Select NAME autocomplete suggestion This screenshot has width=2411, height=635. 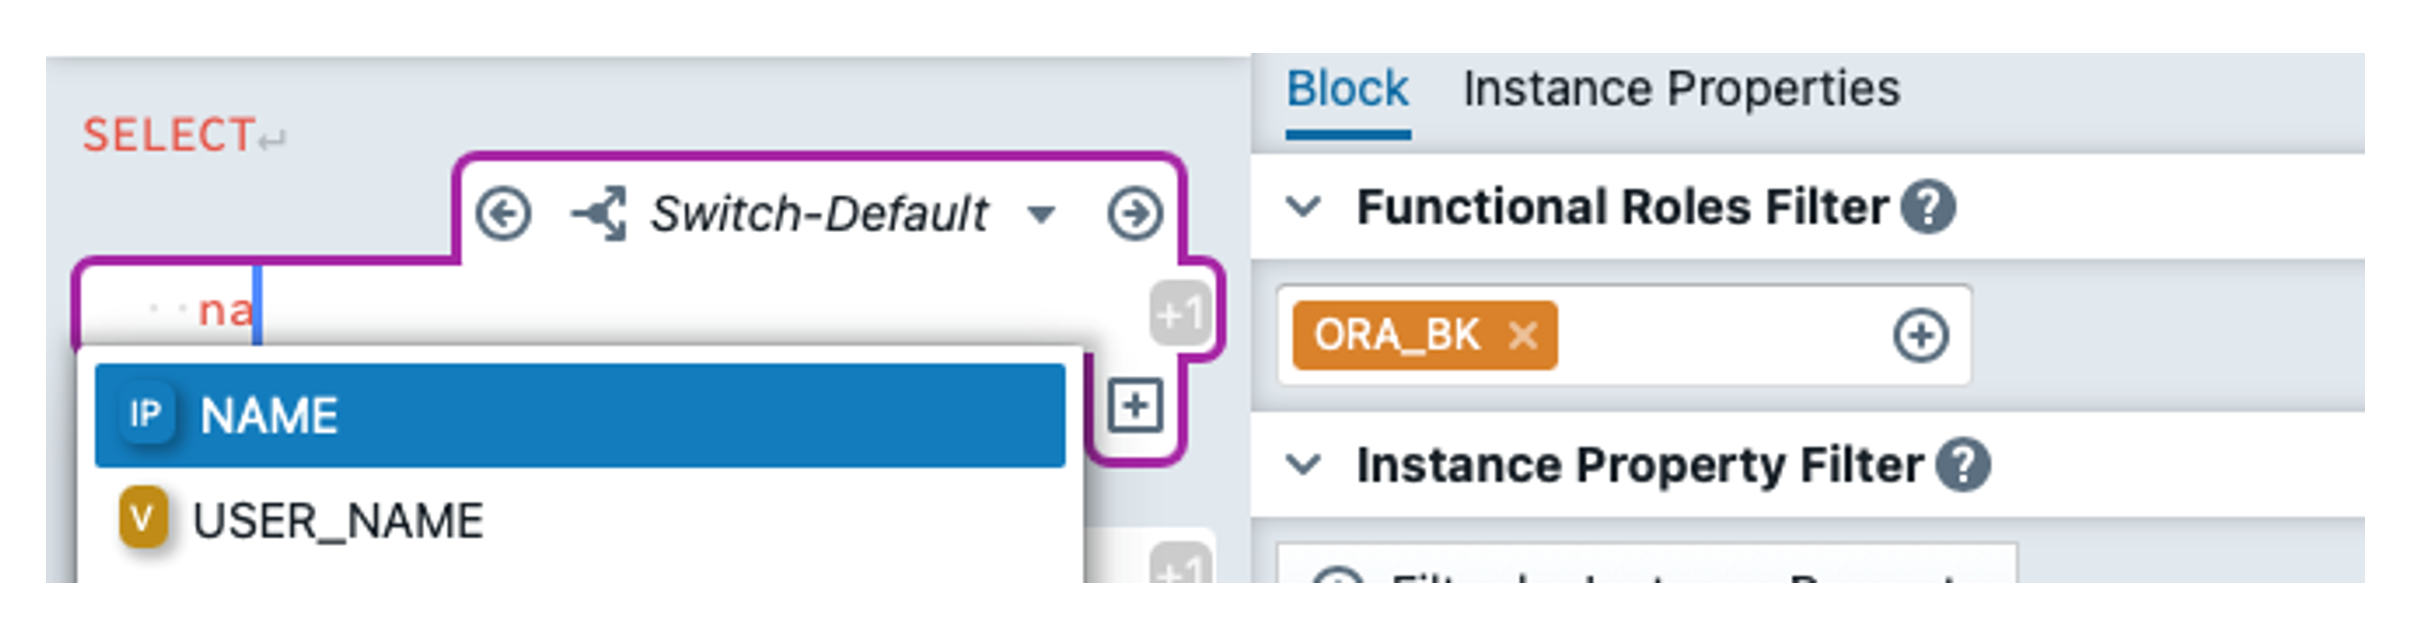tap(580, 415)
